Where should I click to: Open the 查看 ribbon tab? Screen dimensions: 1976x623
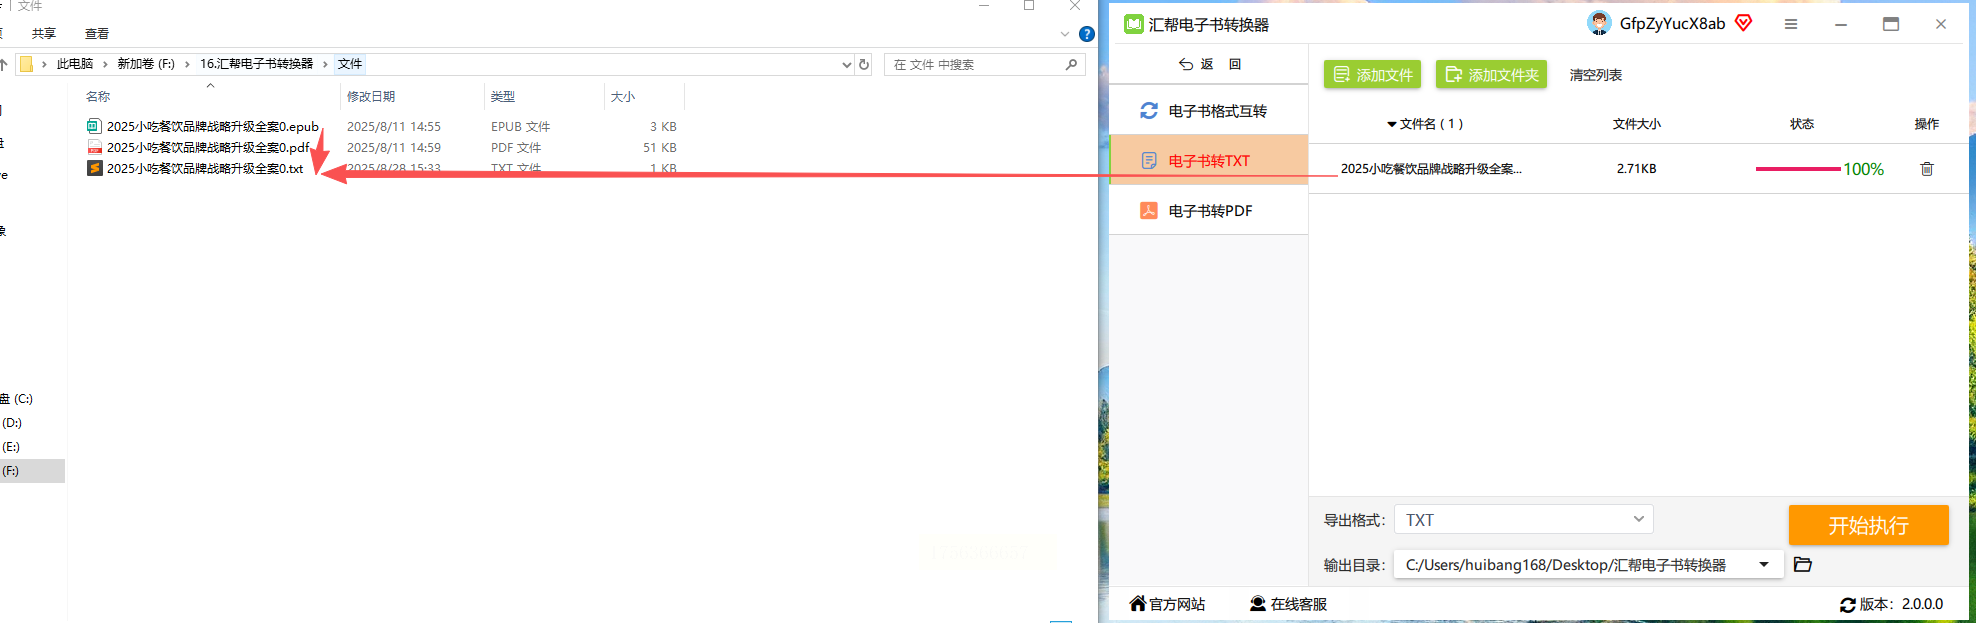[x=97, y=34]
